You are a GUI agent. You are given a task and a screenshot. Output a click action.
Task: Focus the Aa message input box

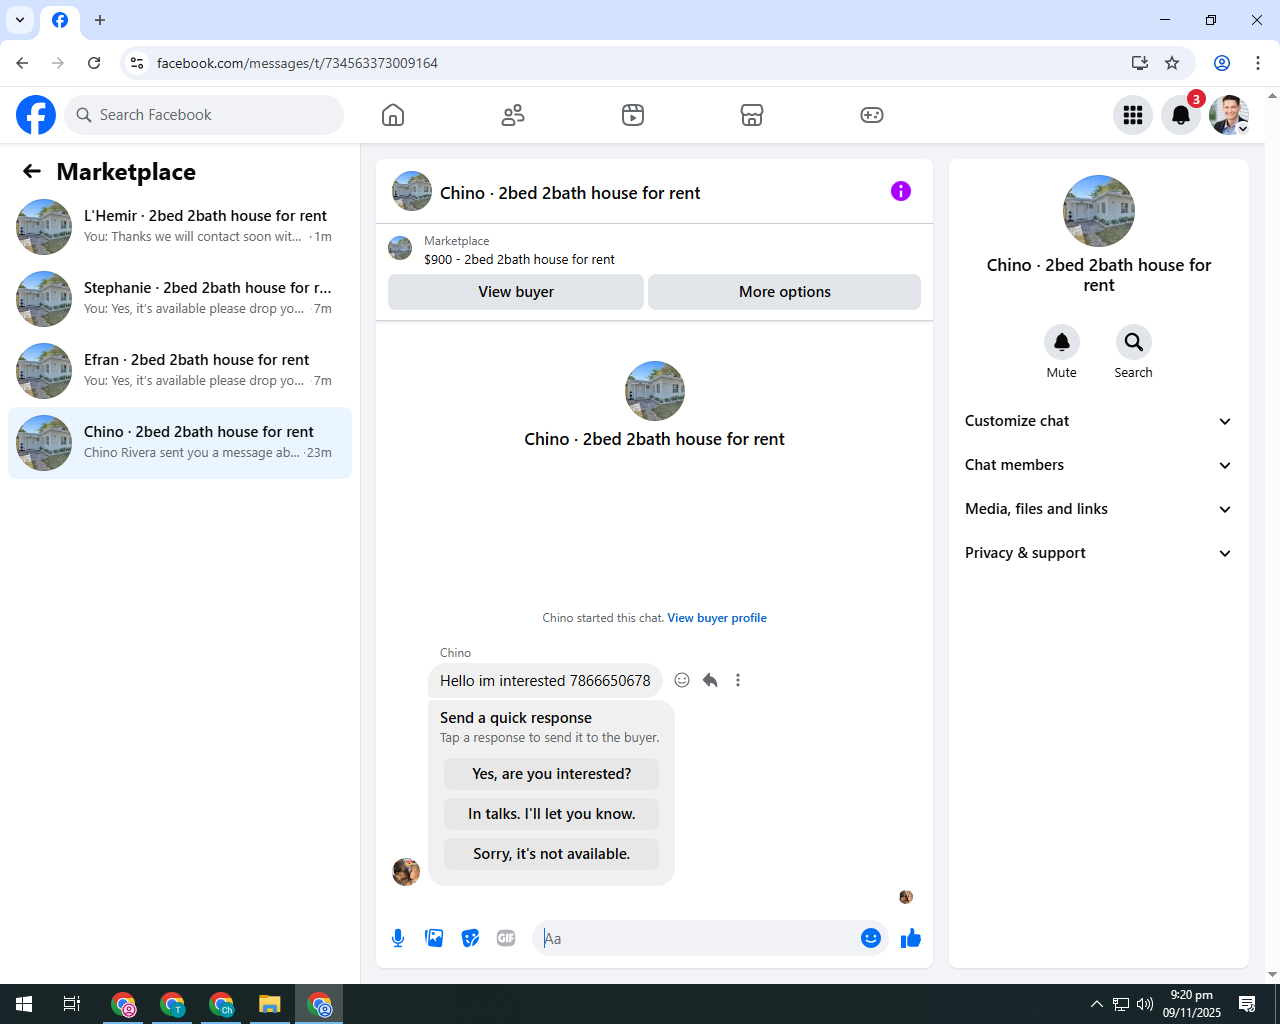[696, 938]
